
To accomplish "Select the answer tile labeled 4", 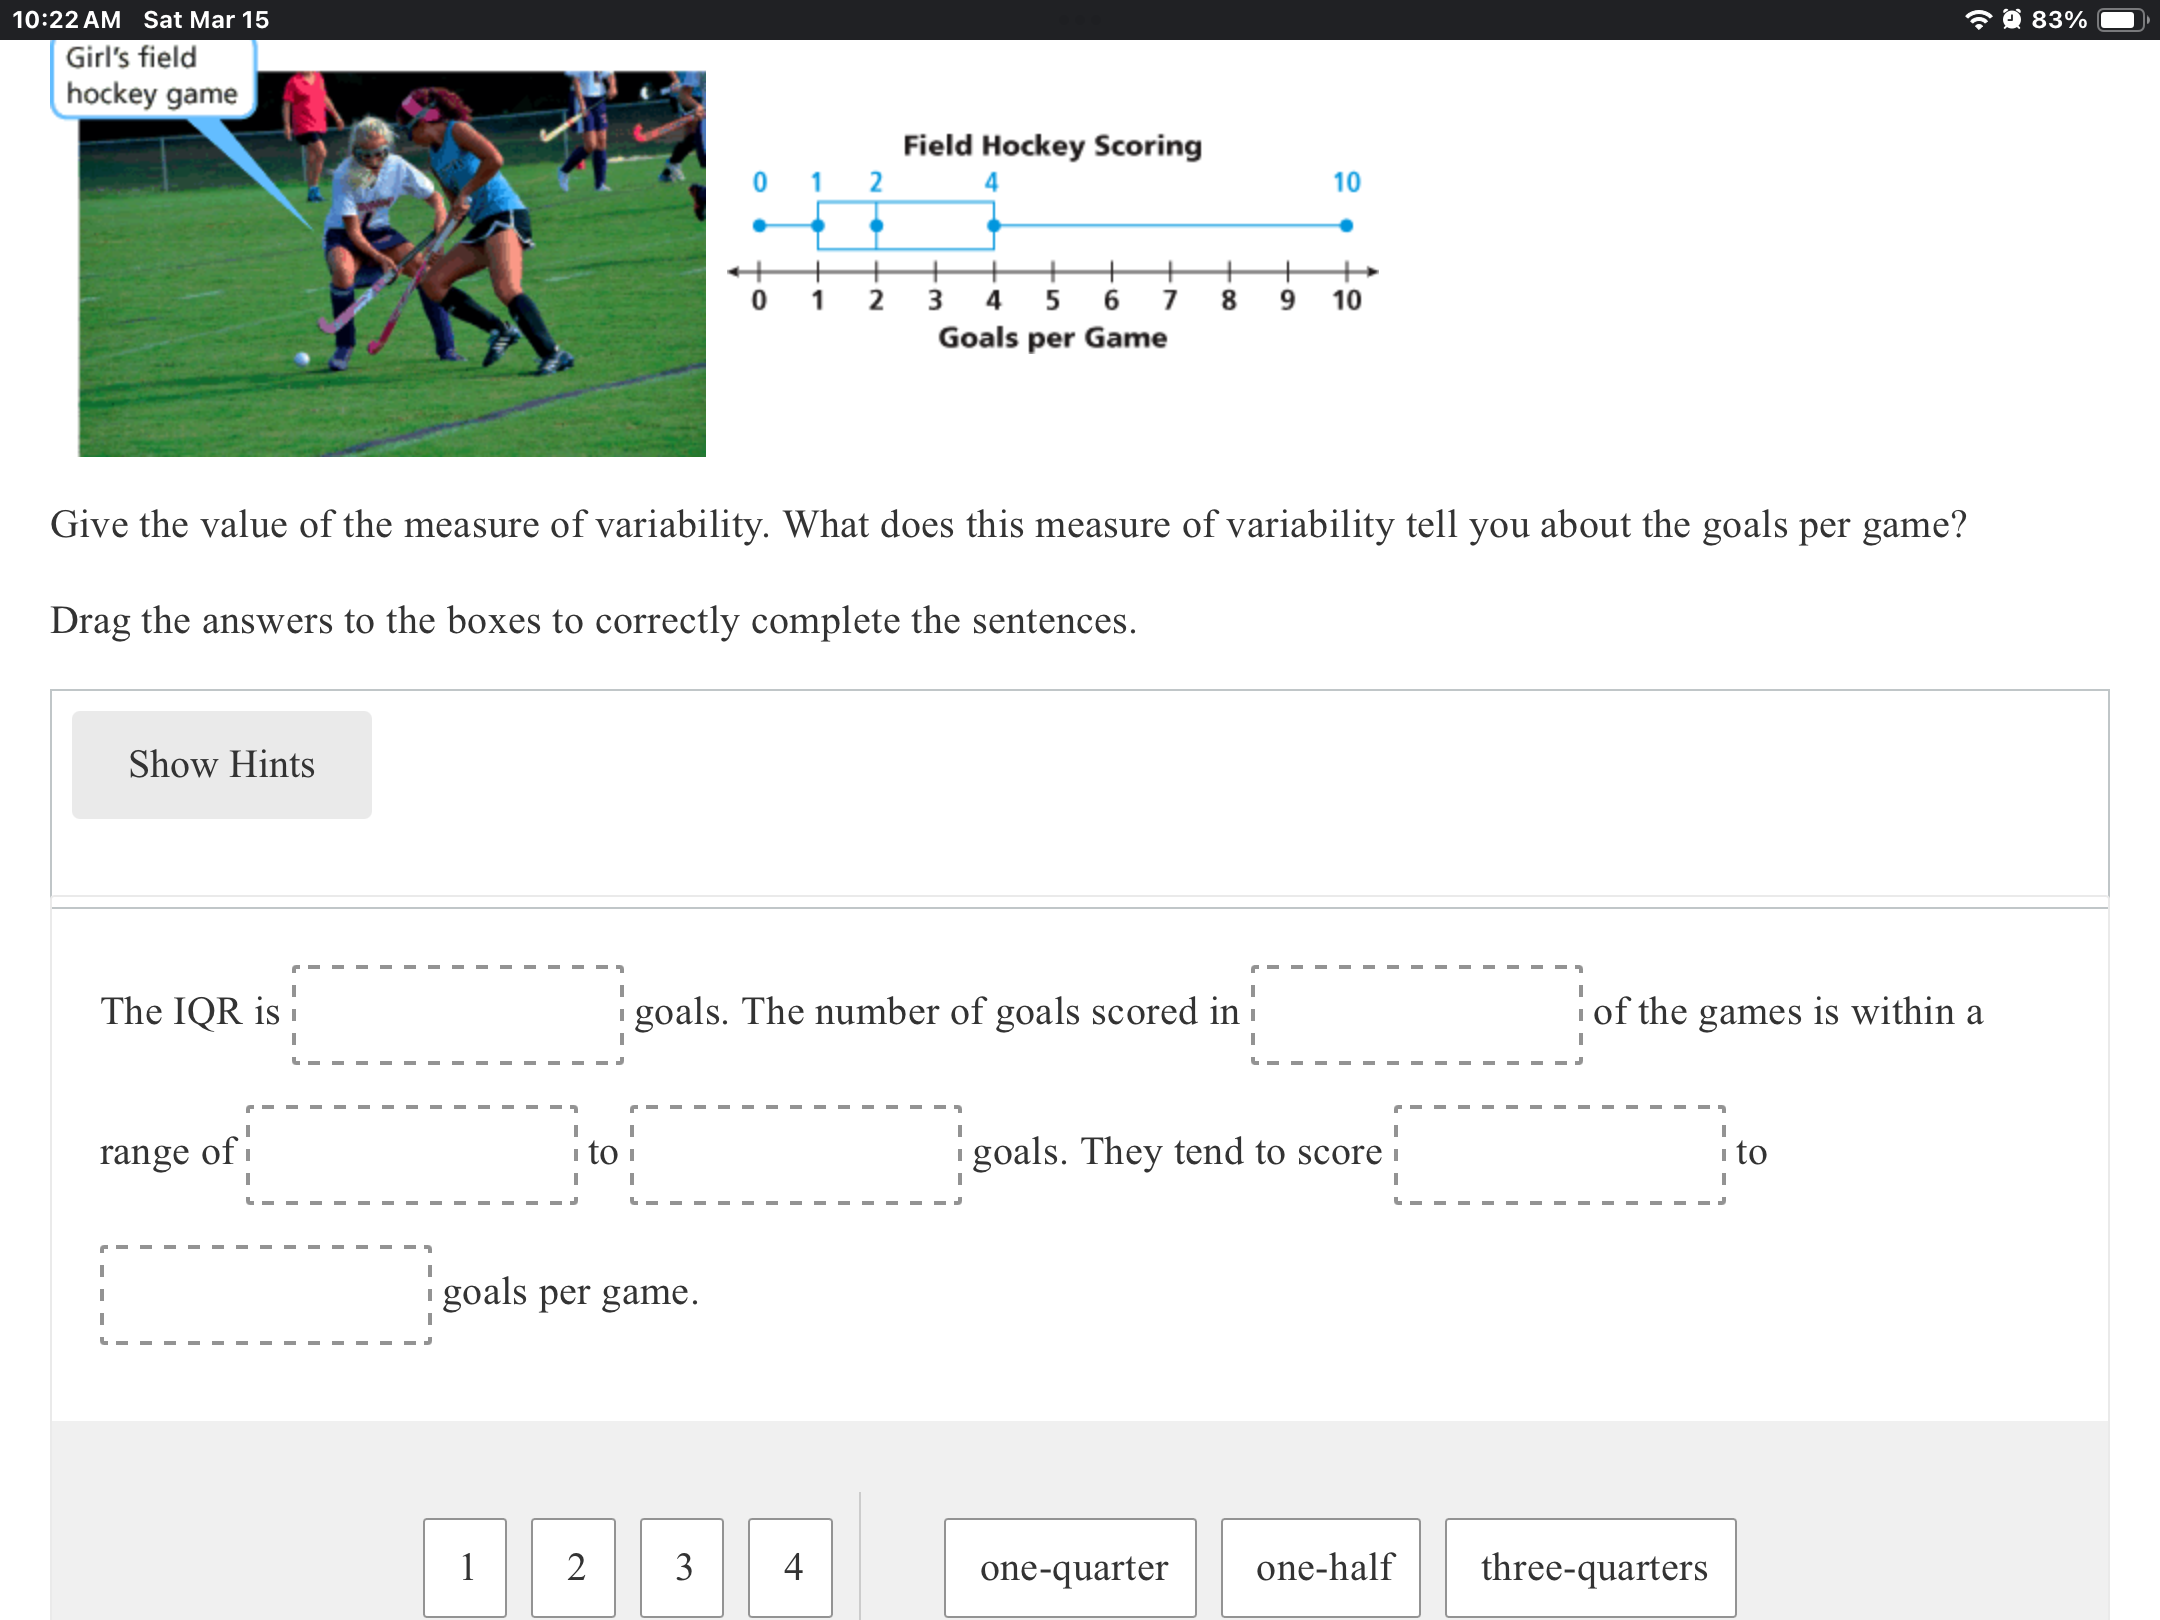I will point(791,1567).
